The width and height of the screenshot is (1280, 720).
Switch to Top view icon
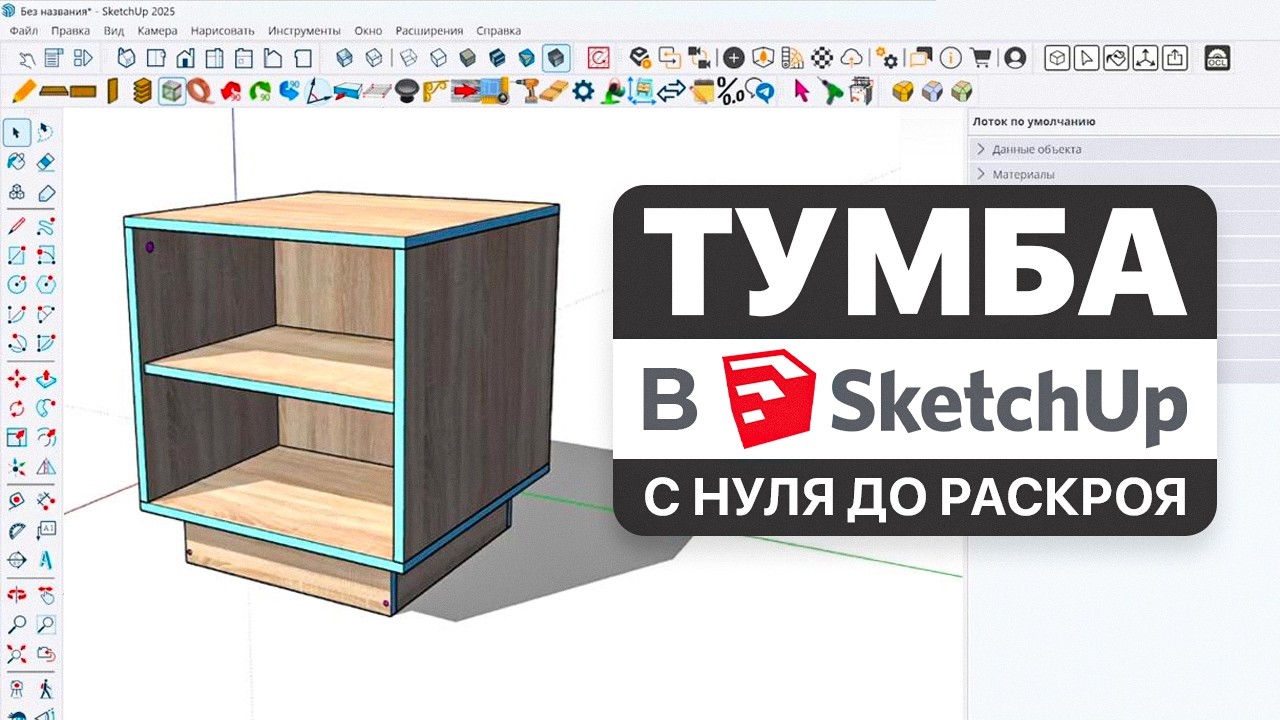click(x=156, y=58)
